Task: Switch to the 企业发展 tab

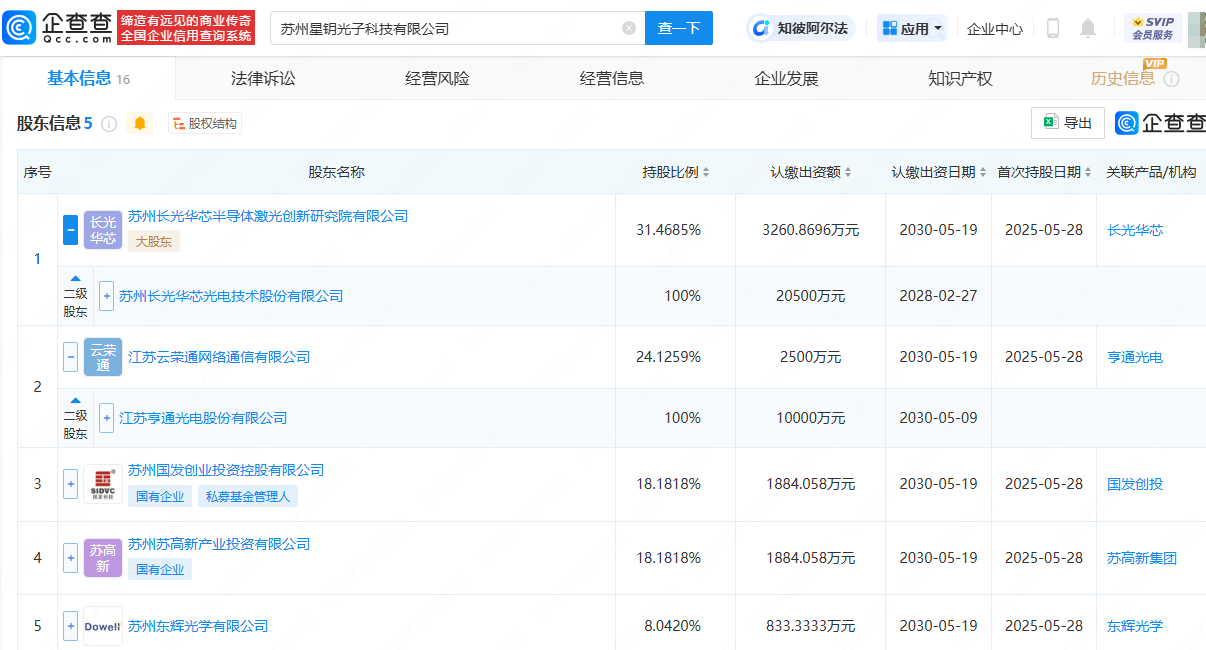Action: pyautogui.click(x=786, y=78)
